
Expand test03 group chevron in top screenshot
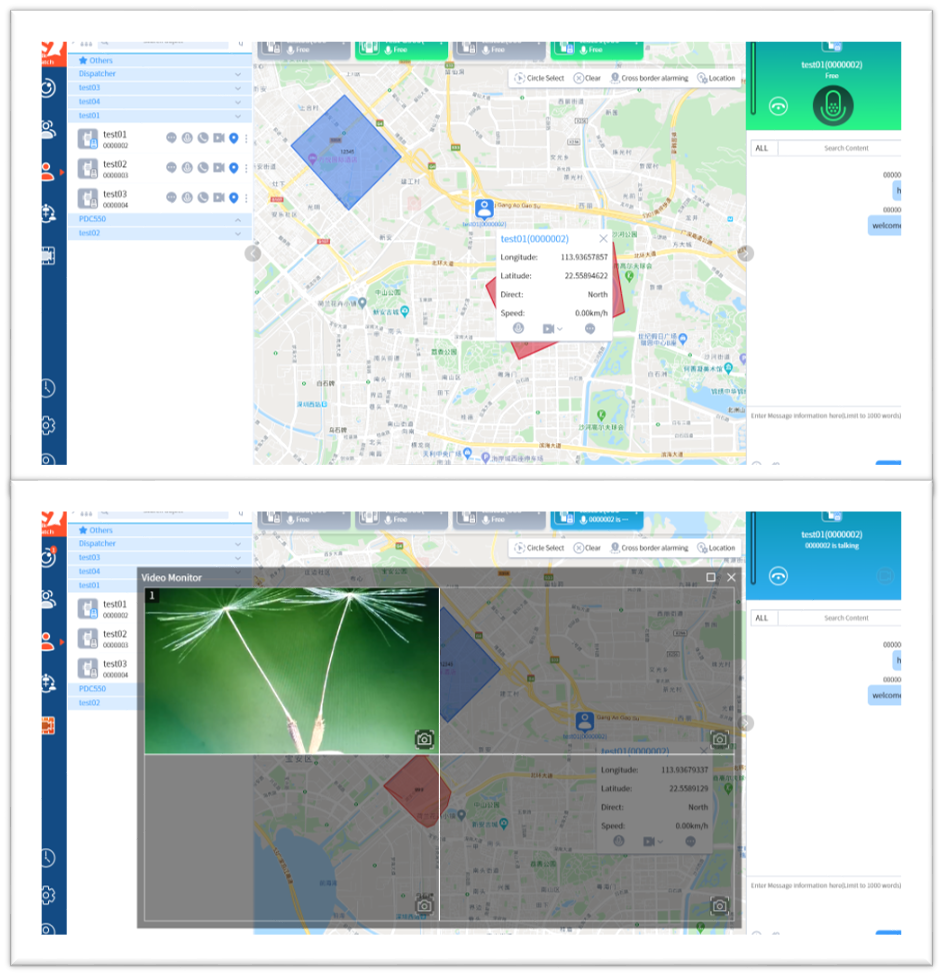coord(238,88)
